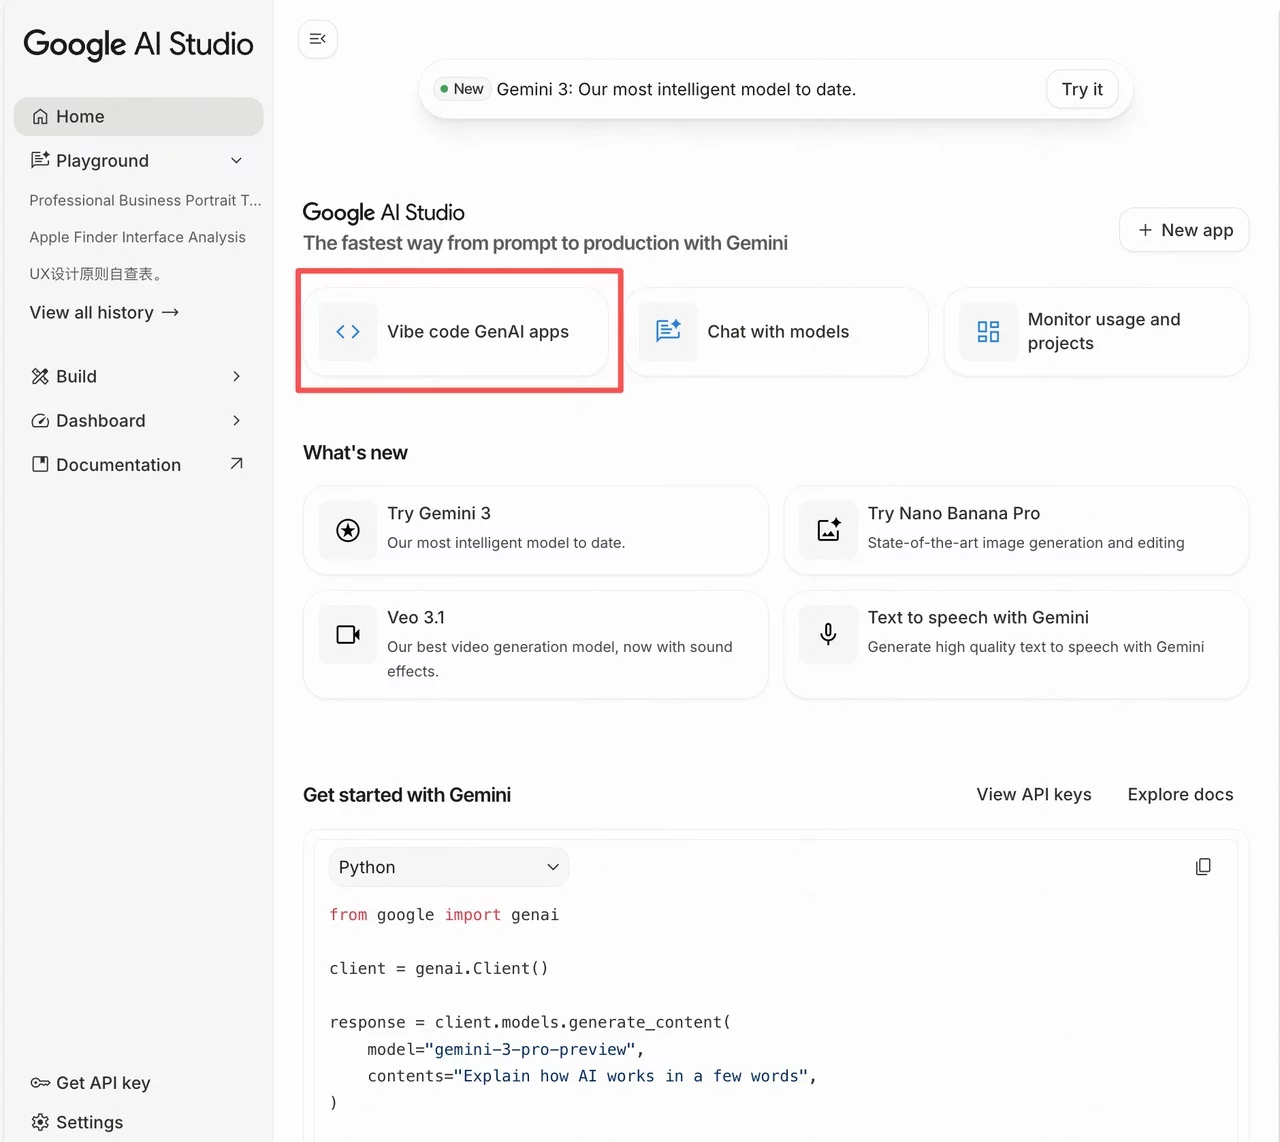Open the Python language dropdown
The height and width of the screenshot is (1142, 1280).
(448, 867)
